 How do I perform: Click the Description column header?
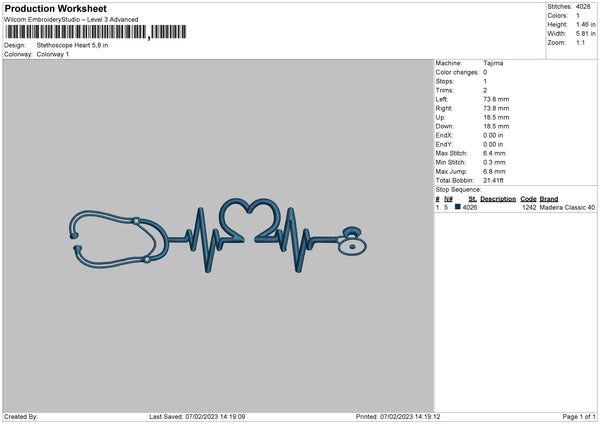click(x=498, y=199)
